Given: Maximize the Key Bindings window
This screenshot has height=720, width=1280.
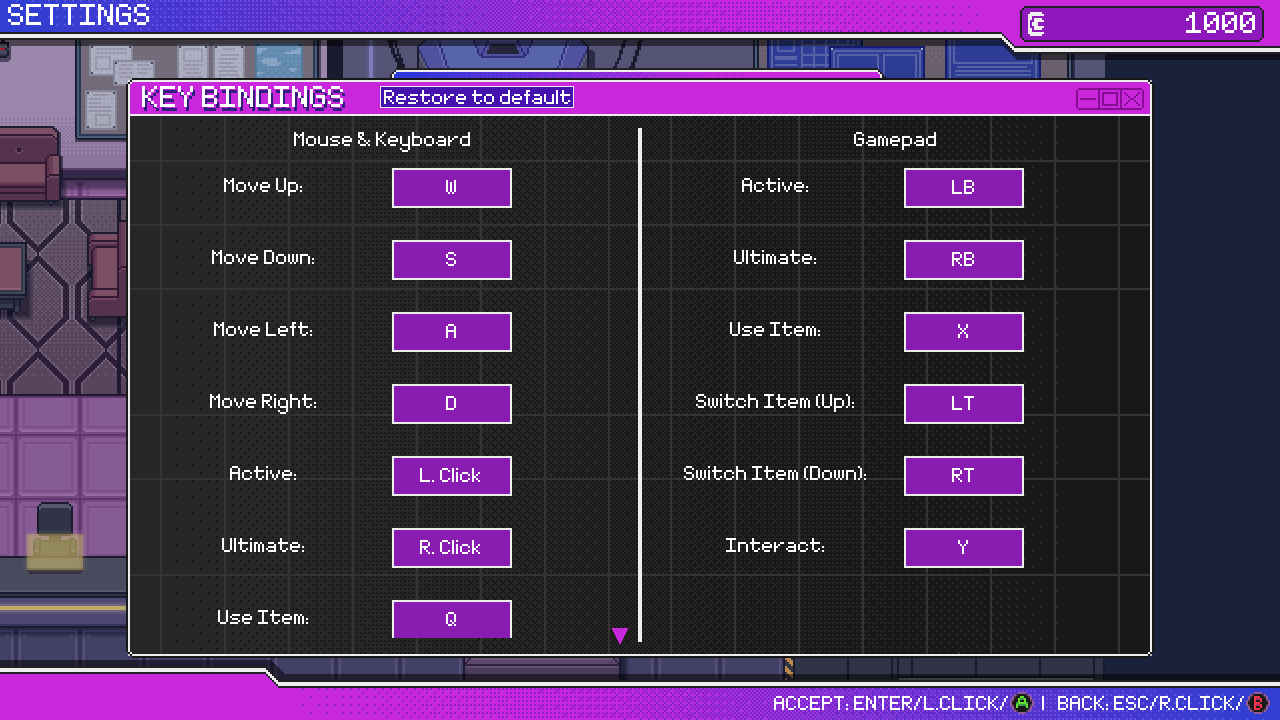Looking at the screenshot, I should pos(1110,98).
